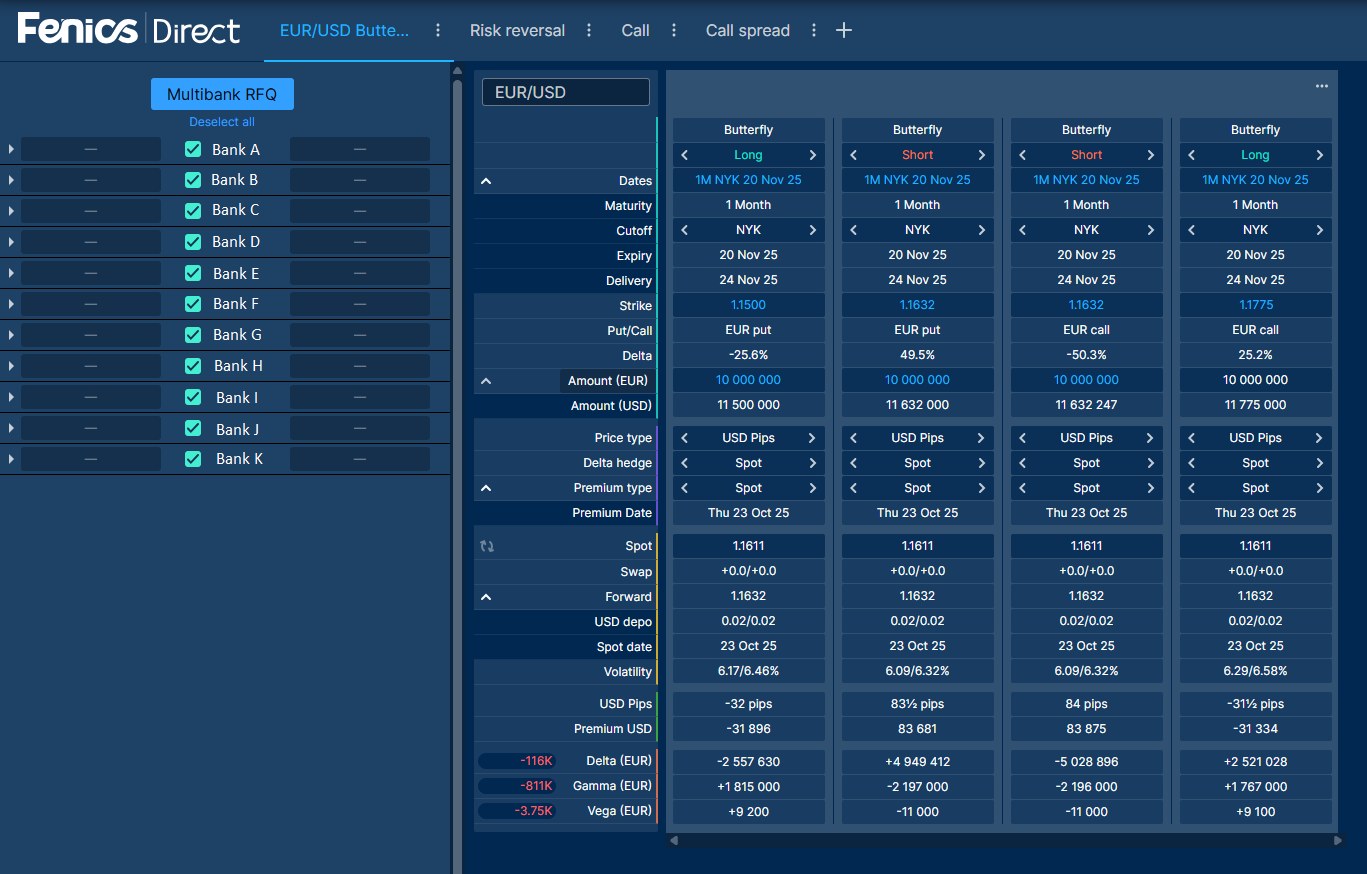
Task: Expand the Bank C row triangle
Action: pyautogui.click(x=11, y=211)
